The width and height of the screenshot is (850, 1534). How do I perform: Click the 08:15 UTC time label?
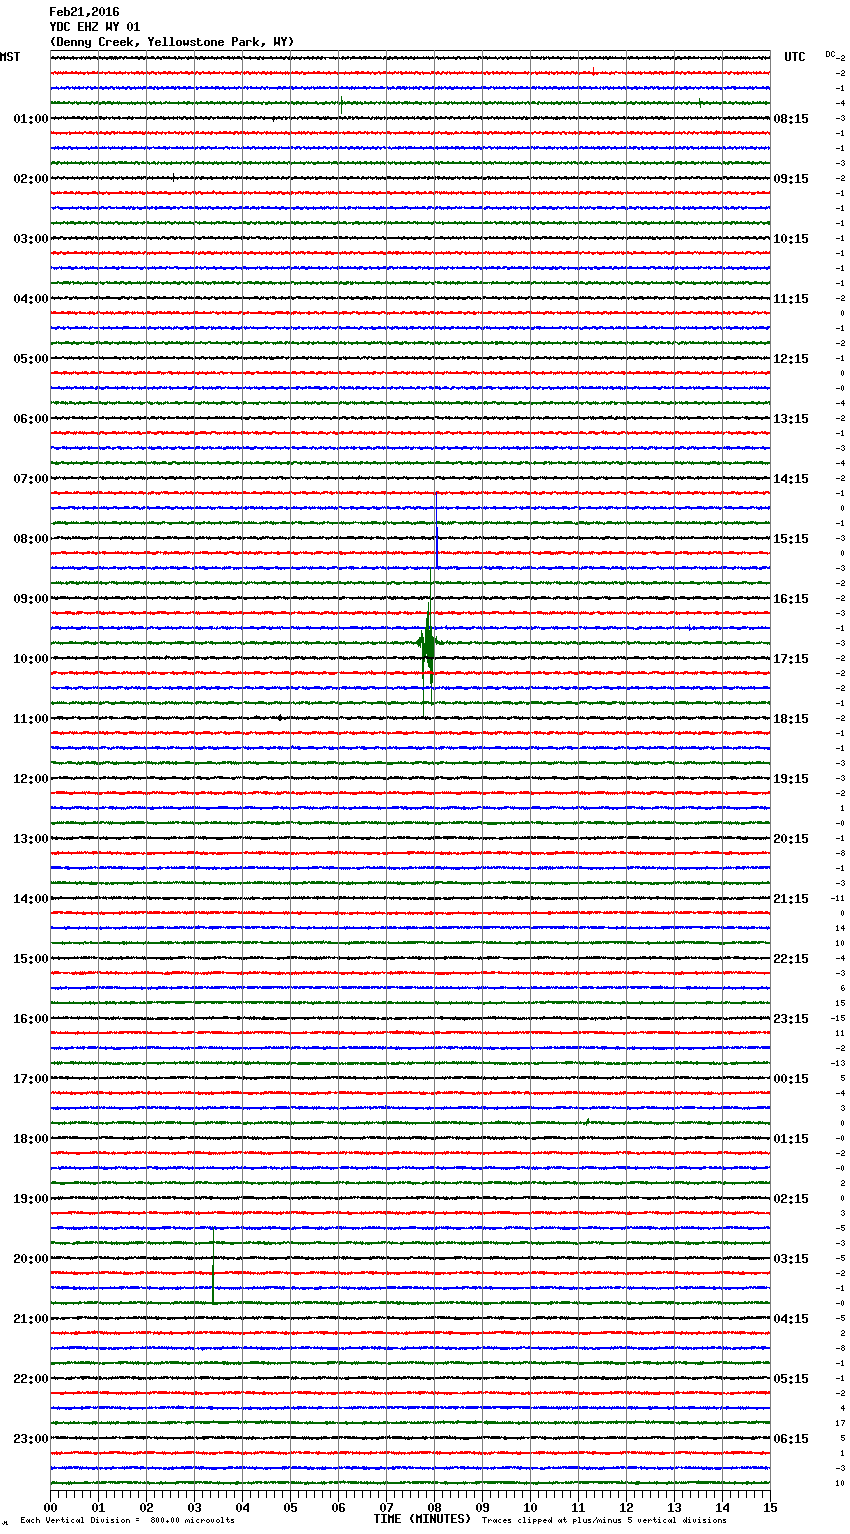point(791,119)
